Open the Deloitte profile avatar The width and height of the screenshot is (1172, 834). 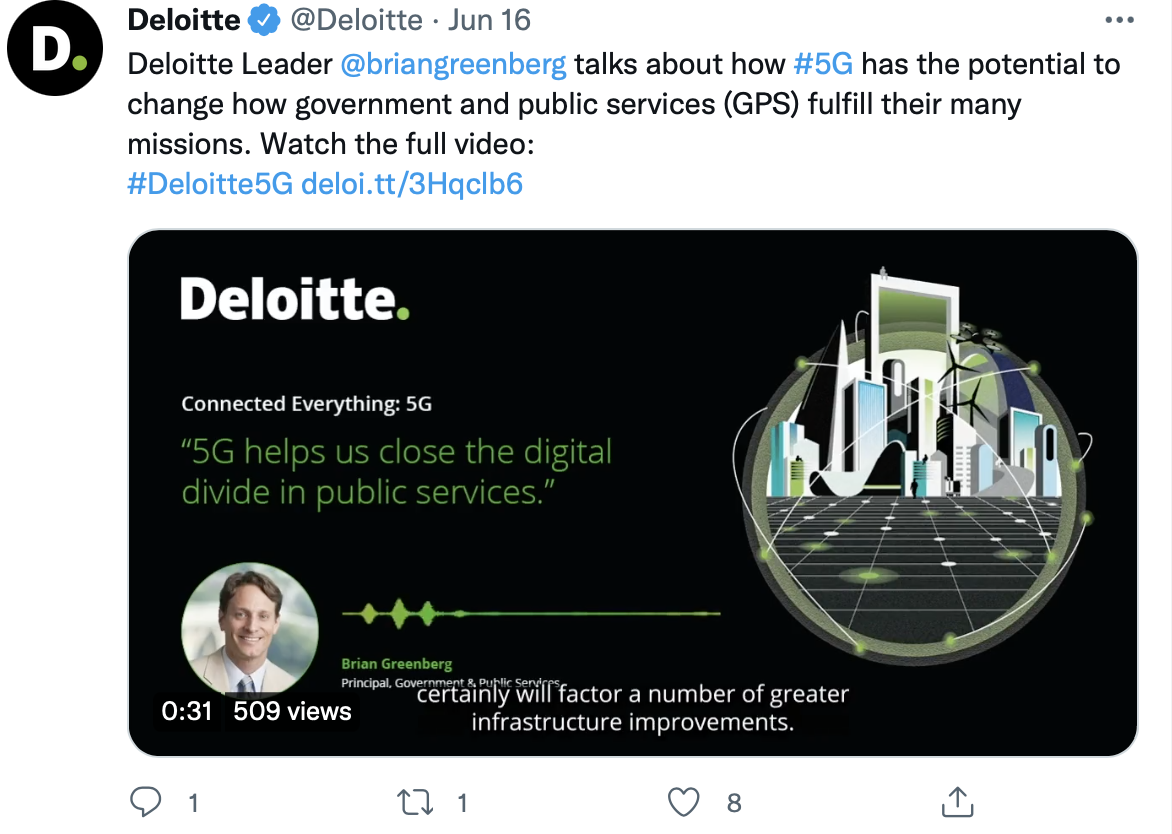coord(55,47)
